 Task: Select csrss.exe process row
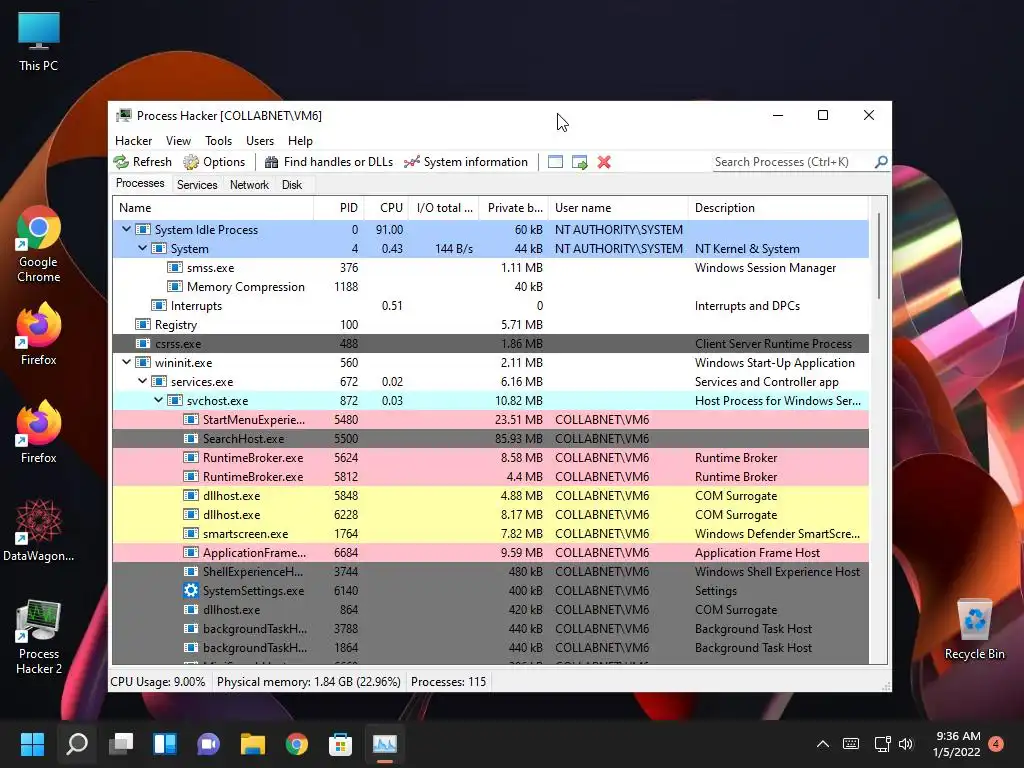pyautogui.click(x=490, y=344)
